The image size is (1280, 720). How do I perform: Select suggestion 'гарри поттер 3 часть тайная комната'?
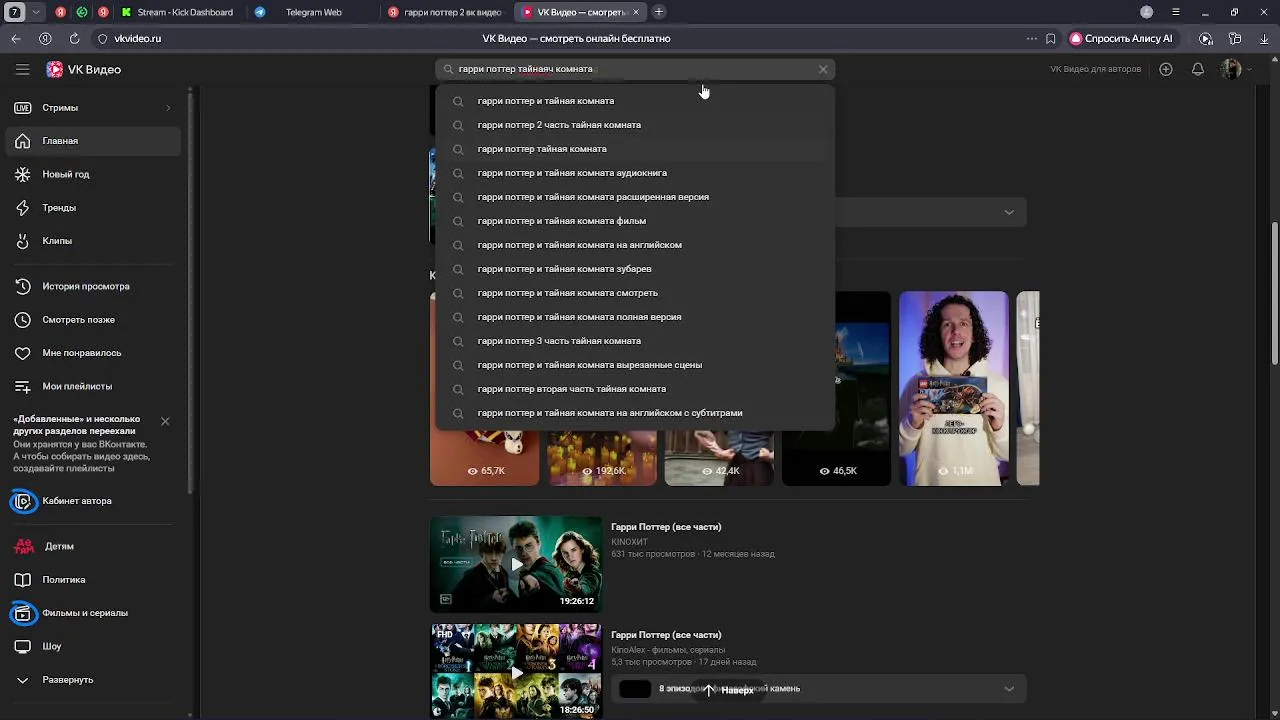tap(634, 341)
